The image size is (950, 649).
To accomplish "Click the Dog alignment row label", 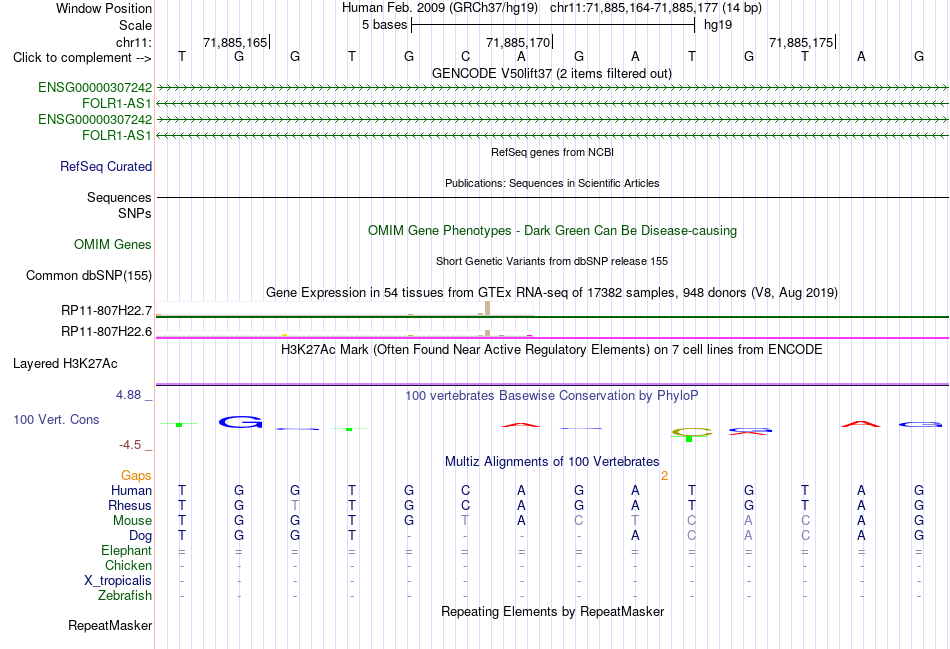I will pos(140,536).
